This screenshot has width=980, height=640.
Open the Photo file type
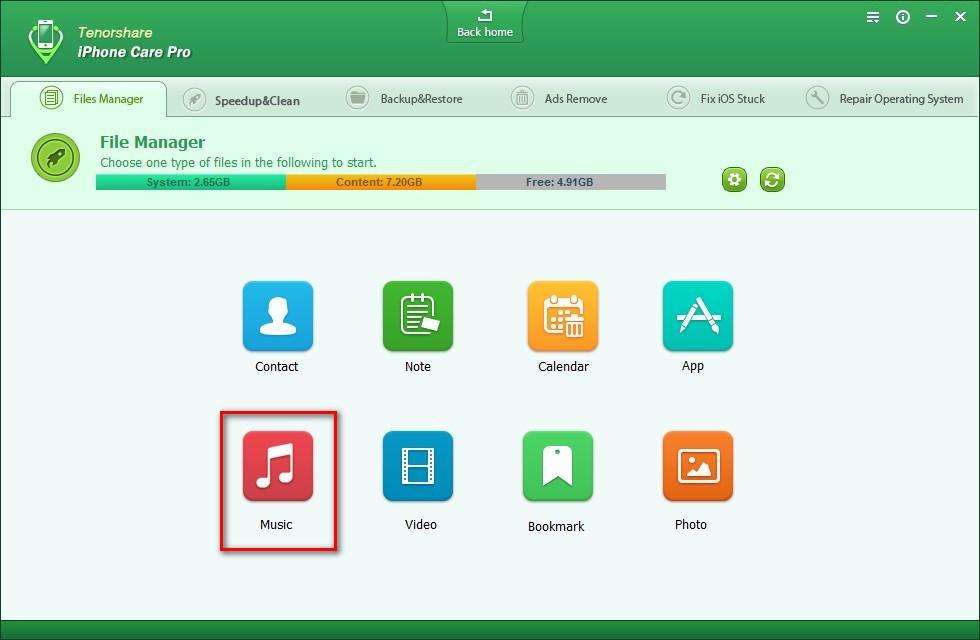tap(698, 466)
